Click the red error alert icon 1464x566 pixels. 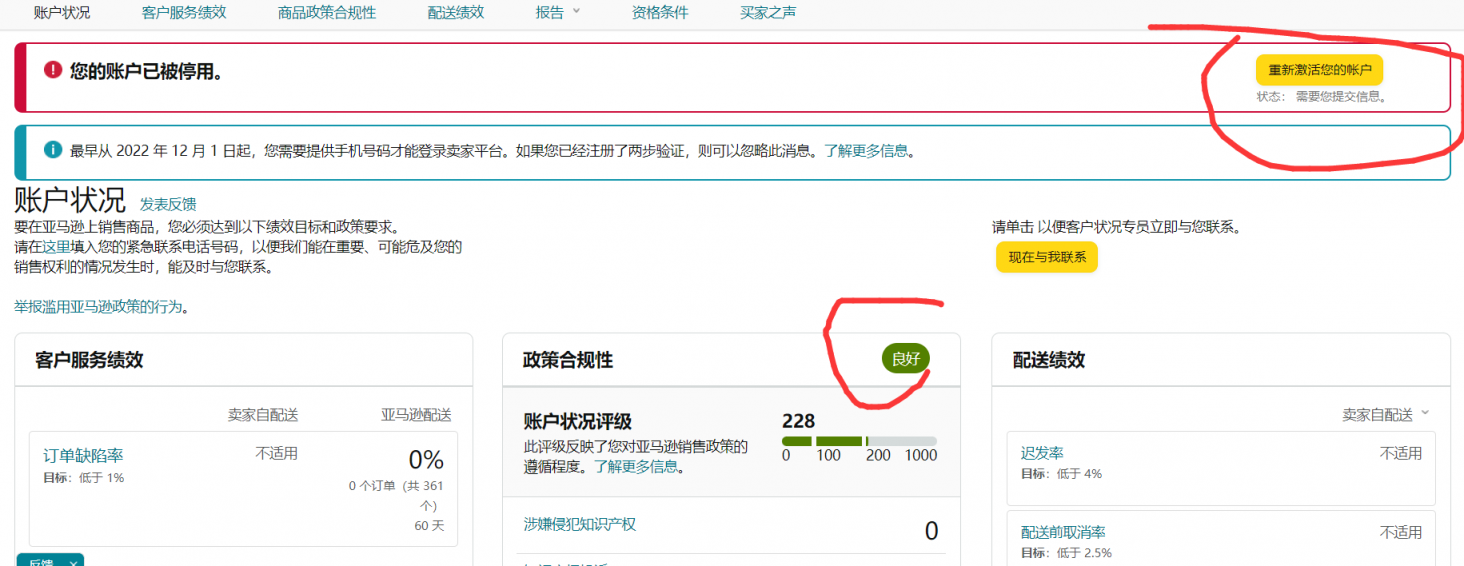[x=53, y=70]
